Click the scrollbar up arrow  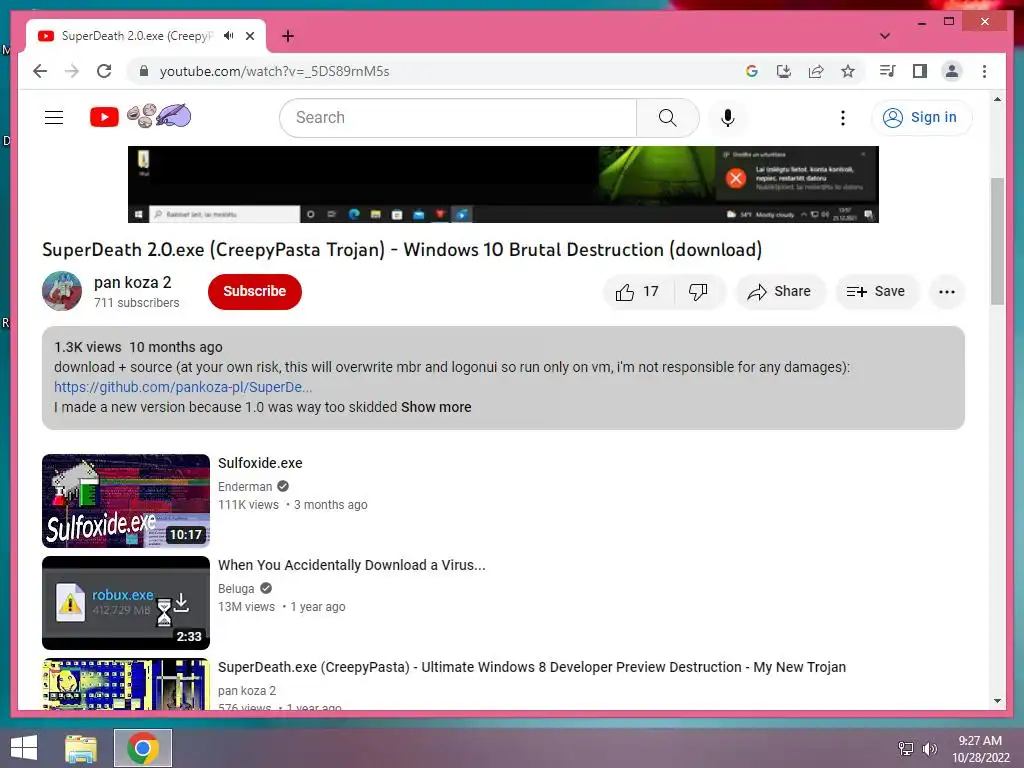(997, 99)
